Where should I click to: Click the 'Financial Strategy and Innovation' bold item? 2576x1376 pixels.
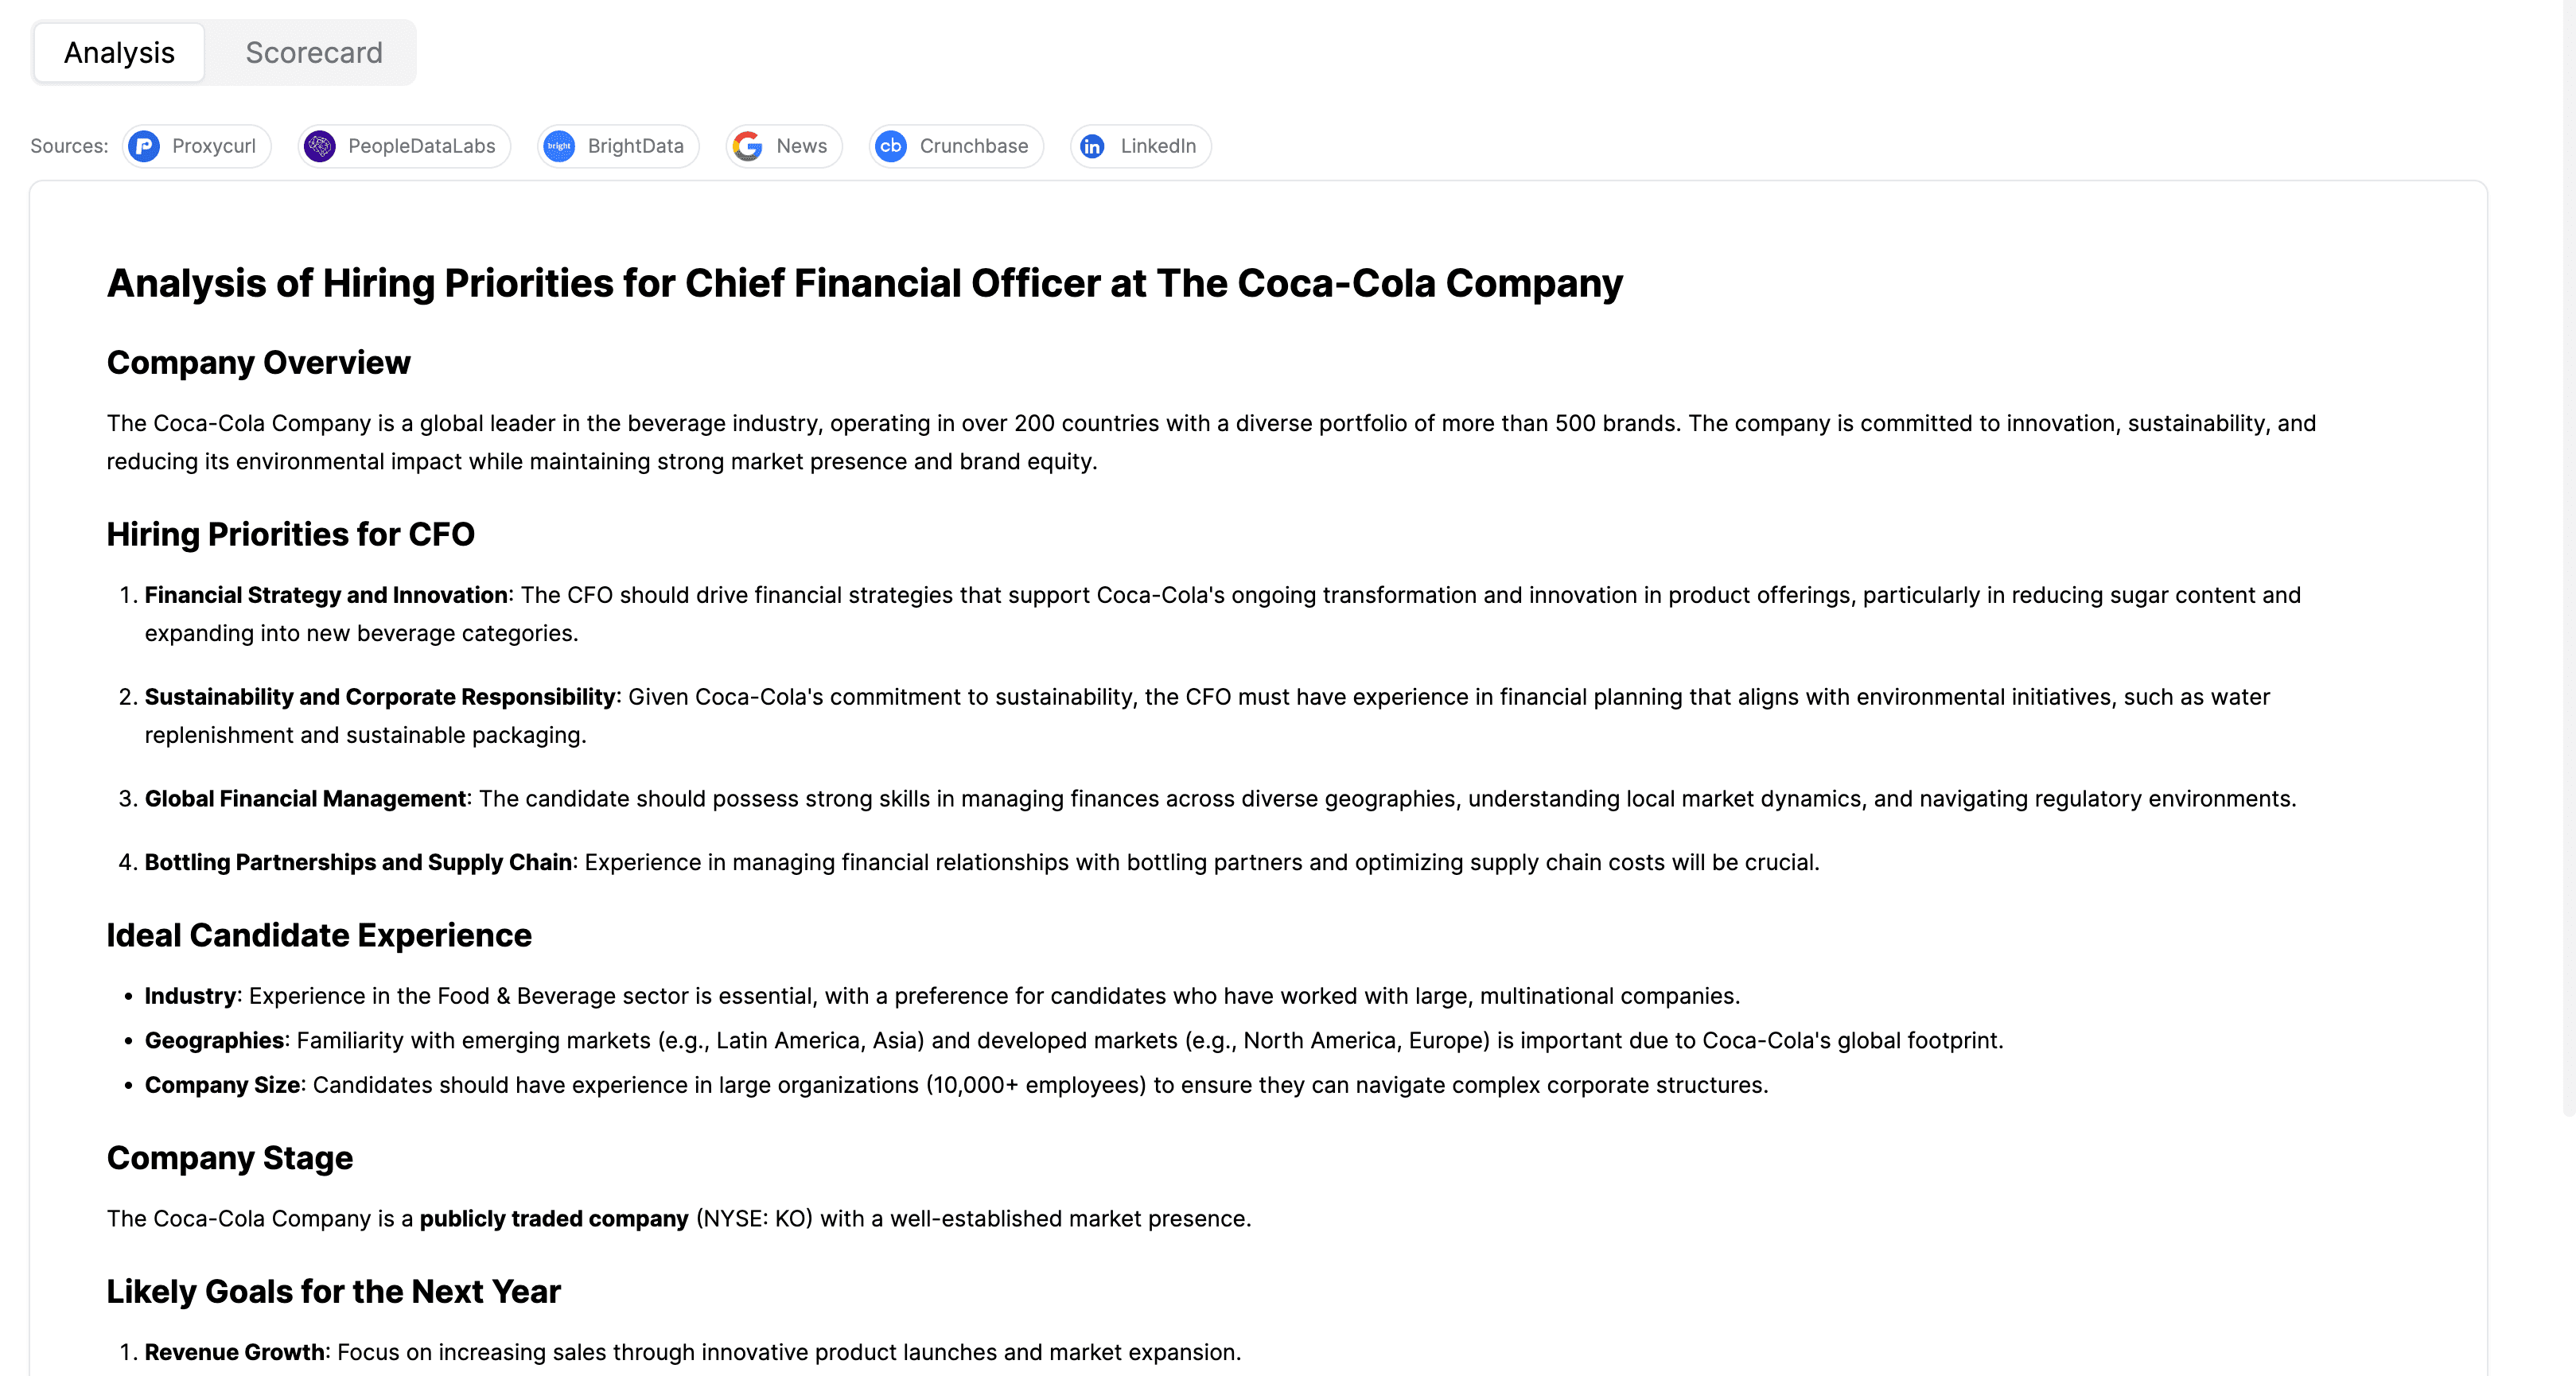click(326, 596)
